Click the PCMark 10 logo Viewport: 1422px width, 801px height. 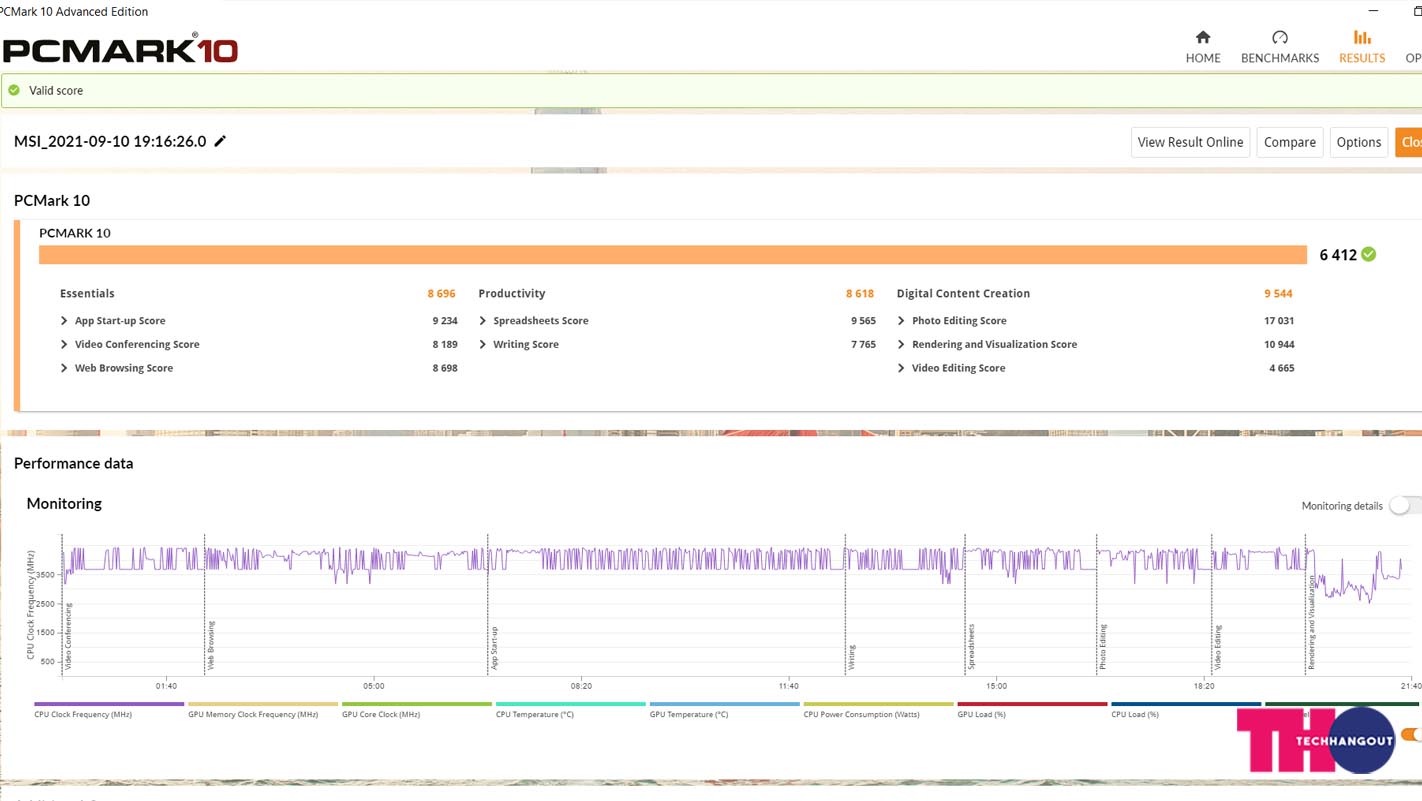(120, 48)
